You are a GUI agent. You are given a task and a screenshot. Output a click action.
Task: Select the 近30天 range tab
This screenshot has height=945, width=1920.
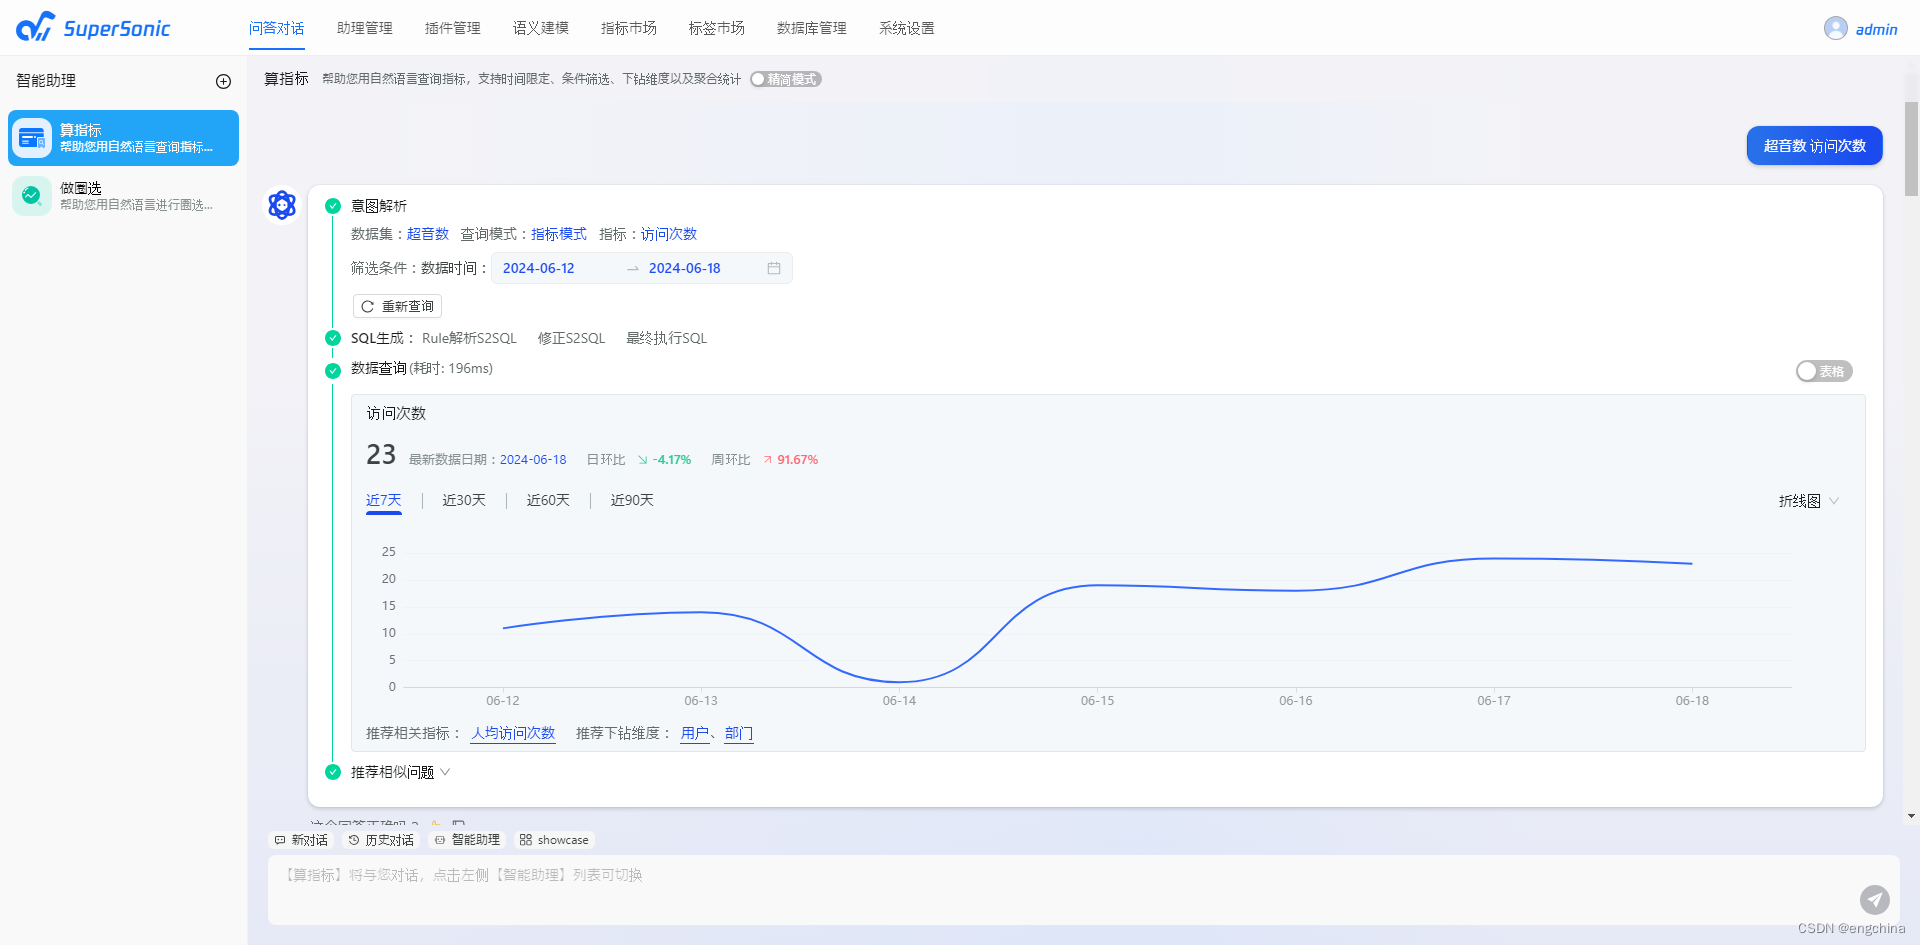464,500
